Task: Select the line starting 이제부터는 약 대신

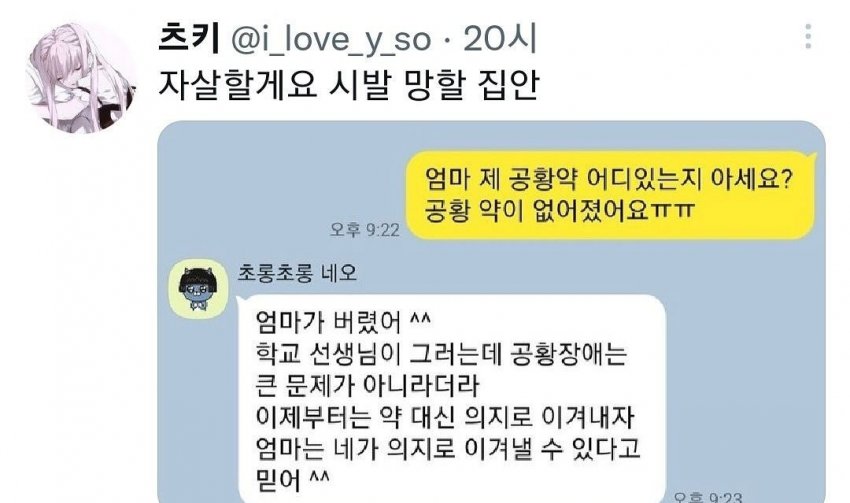Action: (x=445, y=416)
